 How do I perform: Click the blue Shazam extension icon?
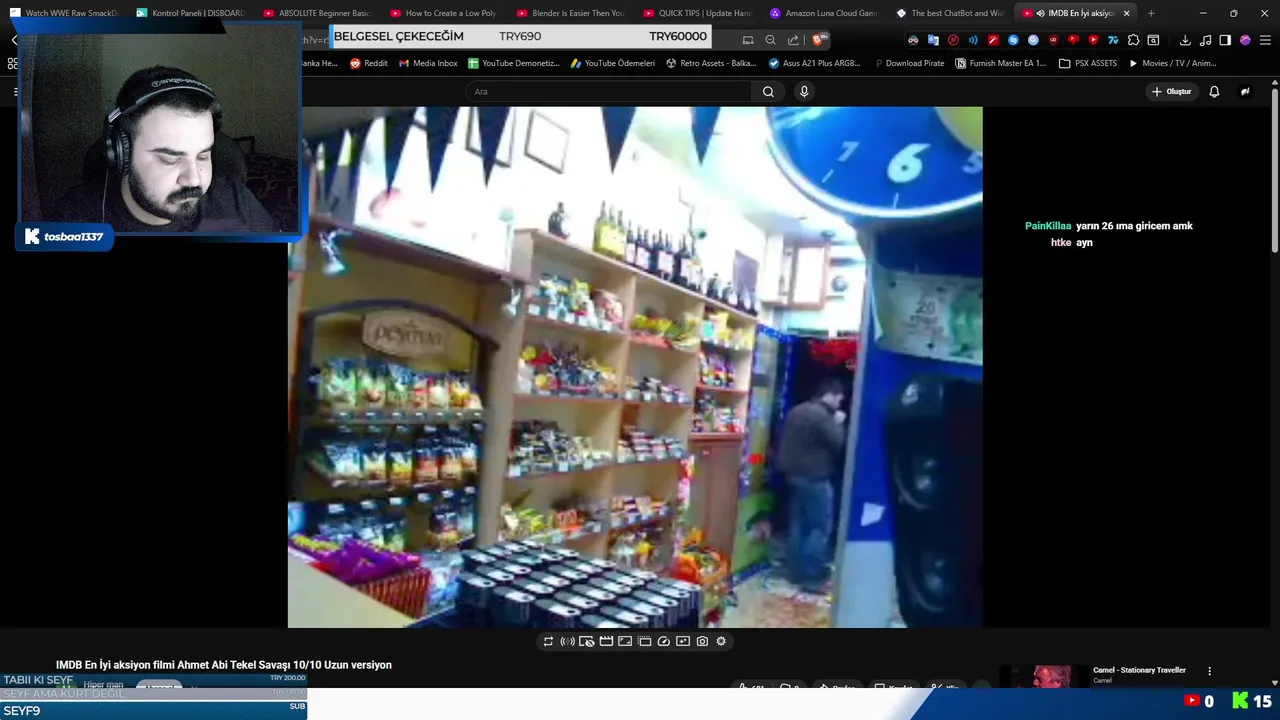tap(1013, 40)
